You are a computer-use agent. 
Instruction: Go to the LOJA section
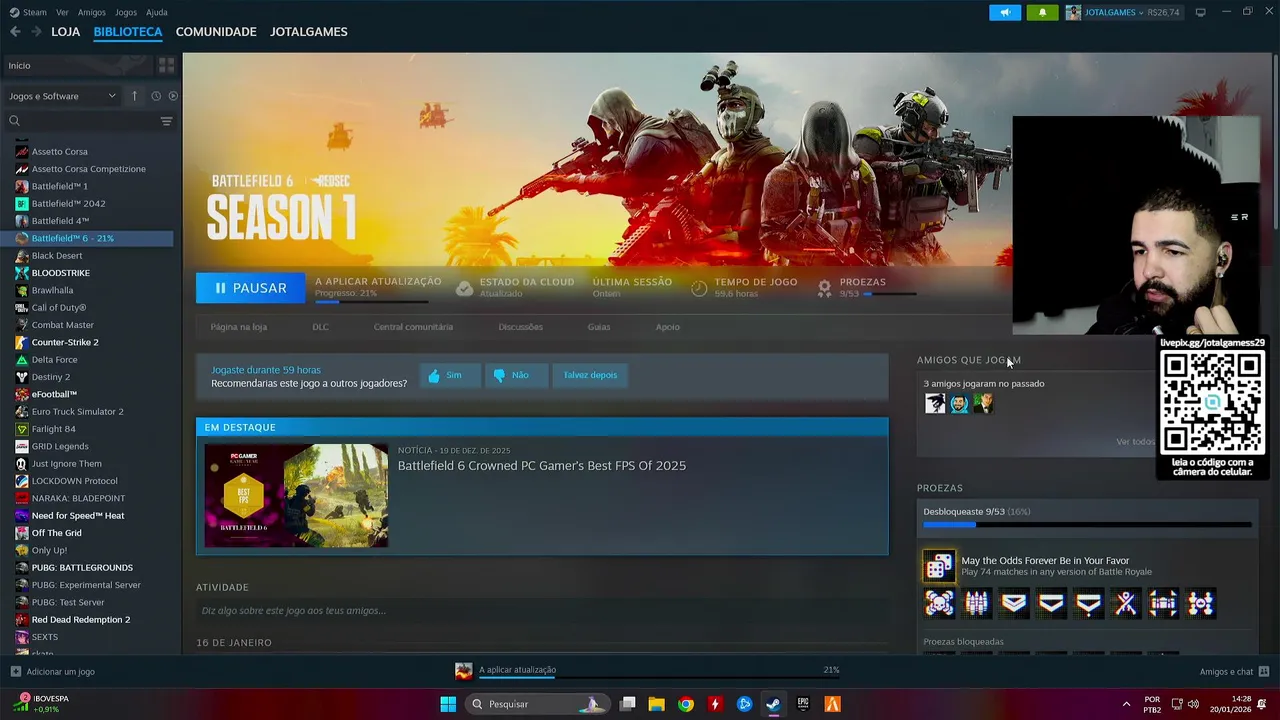[x=65, y=32]
